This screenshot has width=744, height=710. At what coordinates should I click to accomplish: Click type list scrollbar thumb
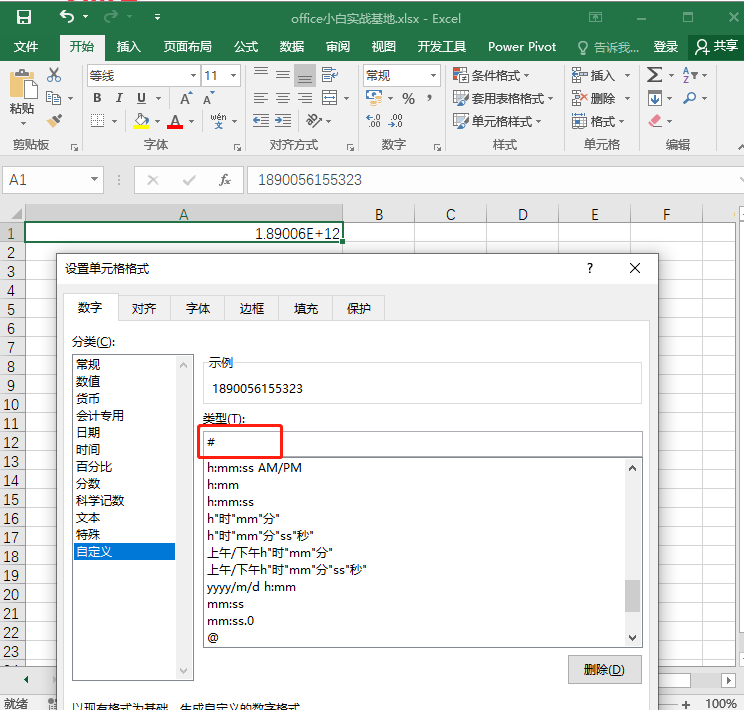tap(632, 596)
